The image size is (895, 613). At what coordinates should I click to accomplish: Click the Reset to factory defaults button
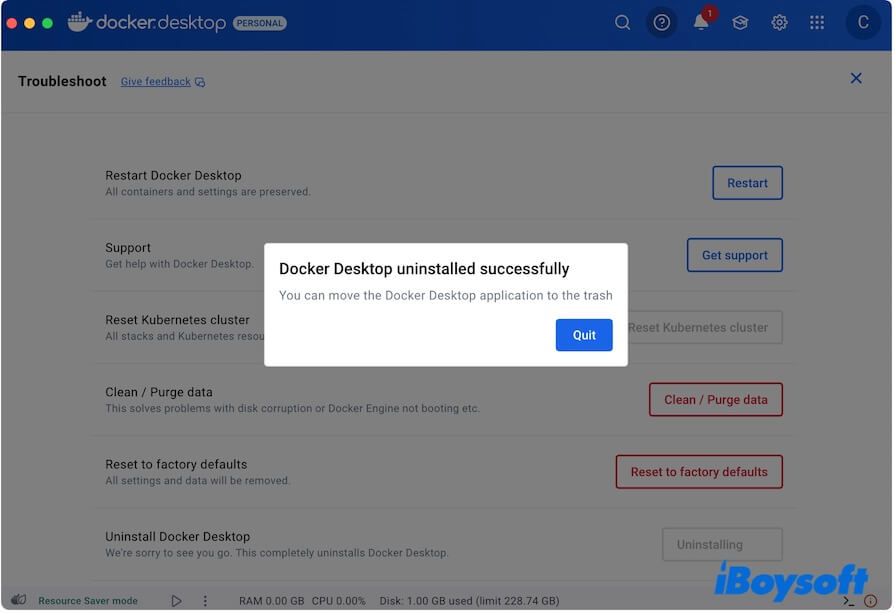(700, 473)
